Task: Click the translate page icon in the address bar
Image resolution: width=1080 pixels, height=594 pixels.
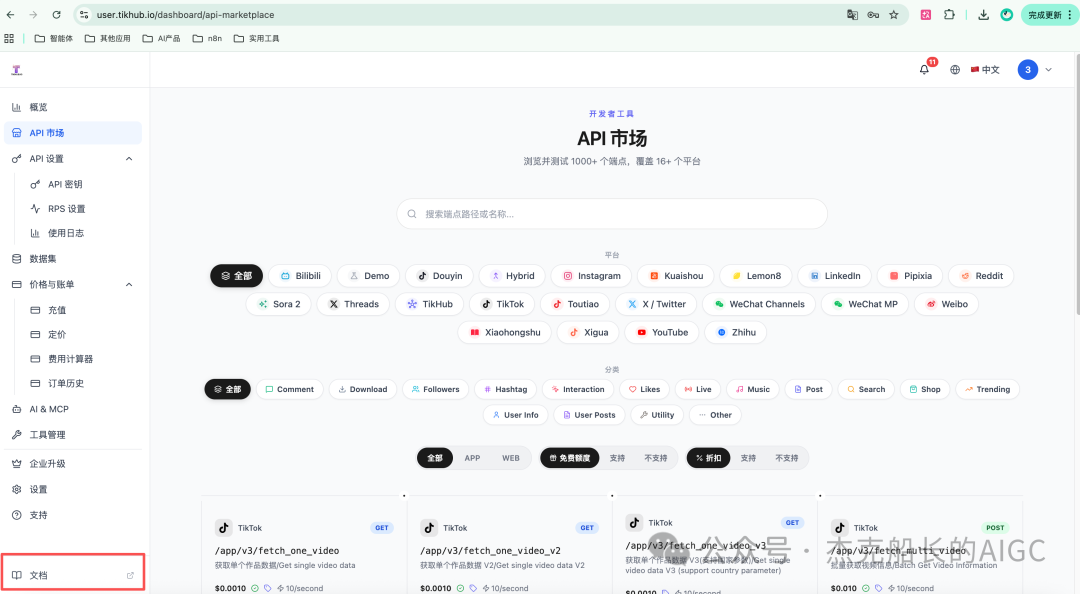Action: tap(852, 14)
